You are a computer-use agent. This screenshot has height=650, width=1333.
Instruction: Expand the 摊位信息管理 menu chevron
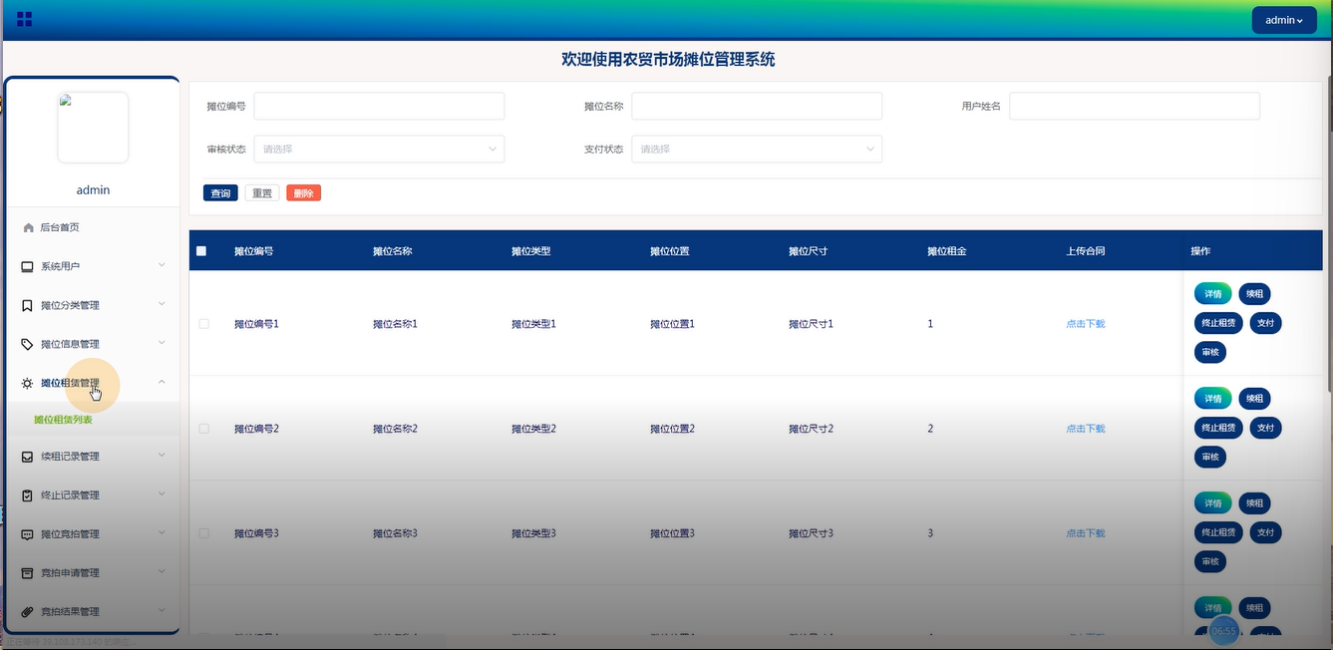pyautogui.click(x=162, y=343)
